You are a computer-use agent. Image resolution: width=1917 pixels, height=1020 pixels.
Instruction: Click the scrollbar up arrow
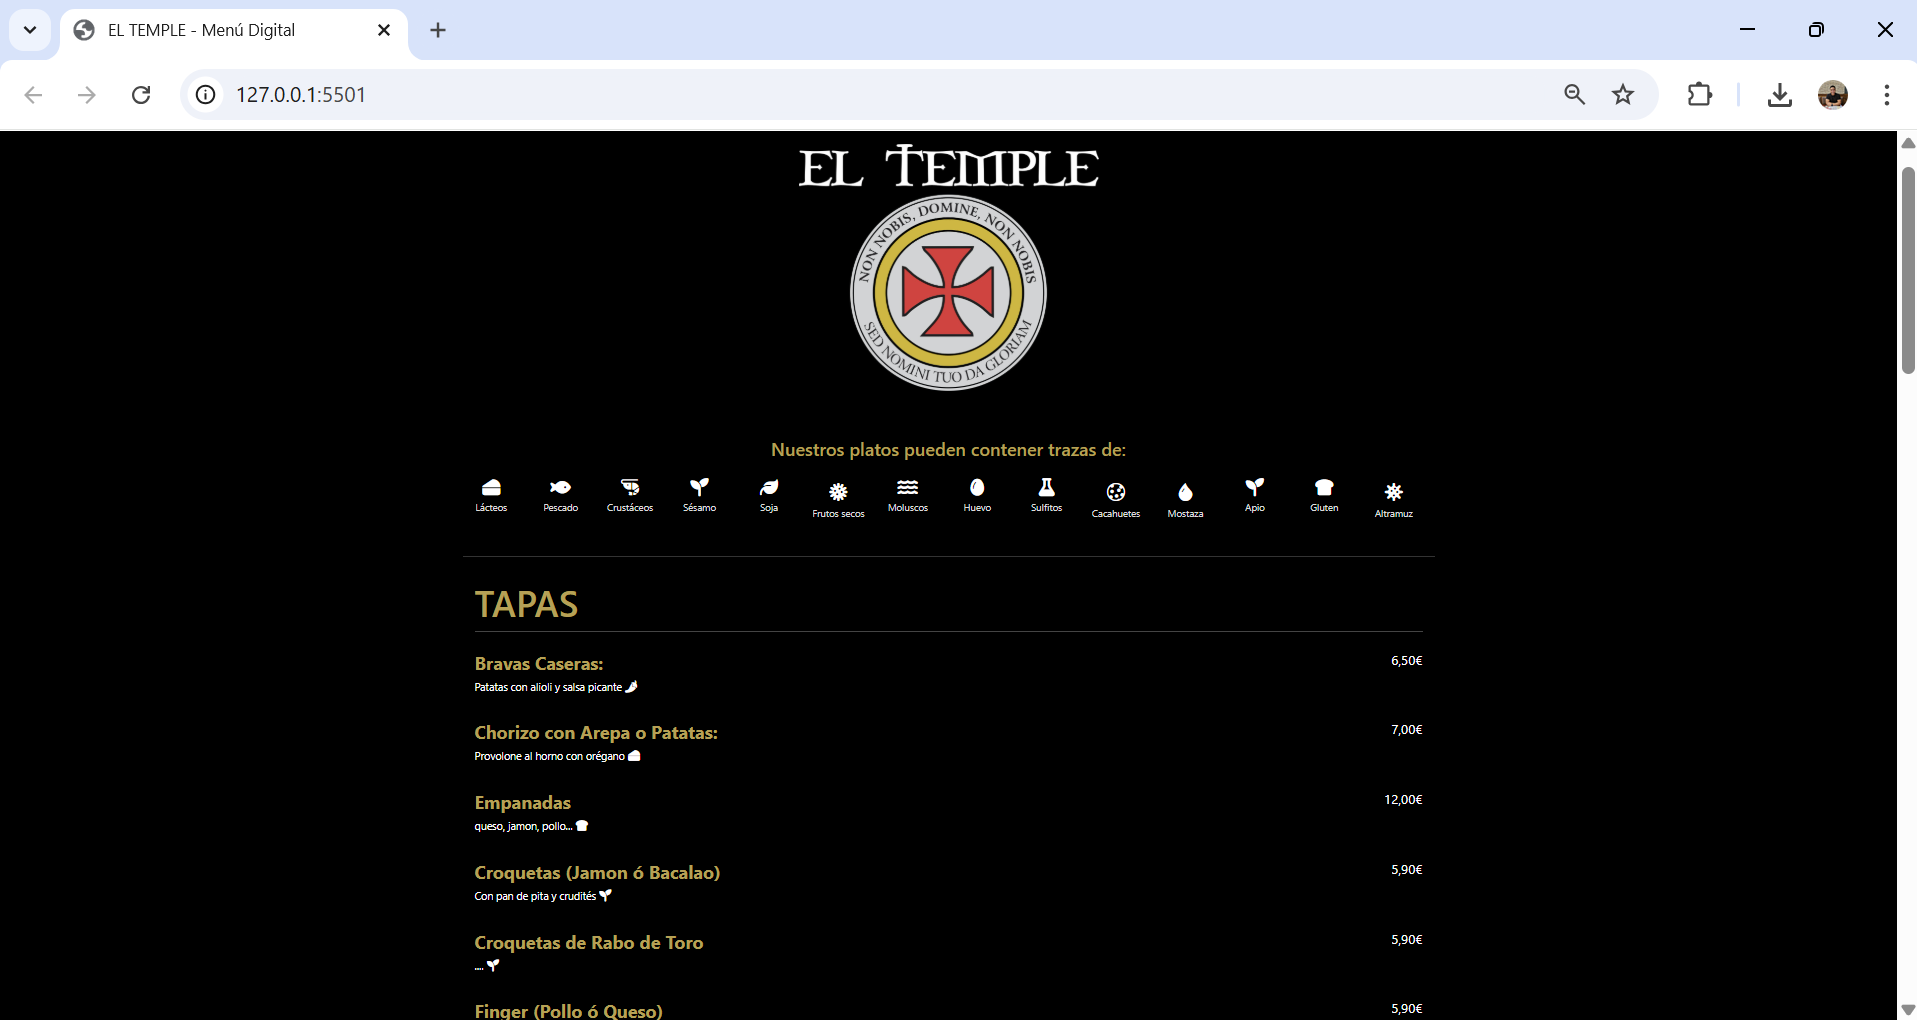tap(1908, 143)
